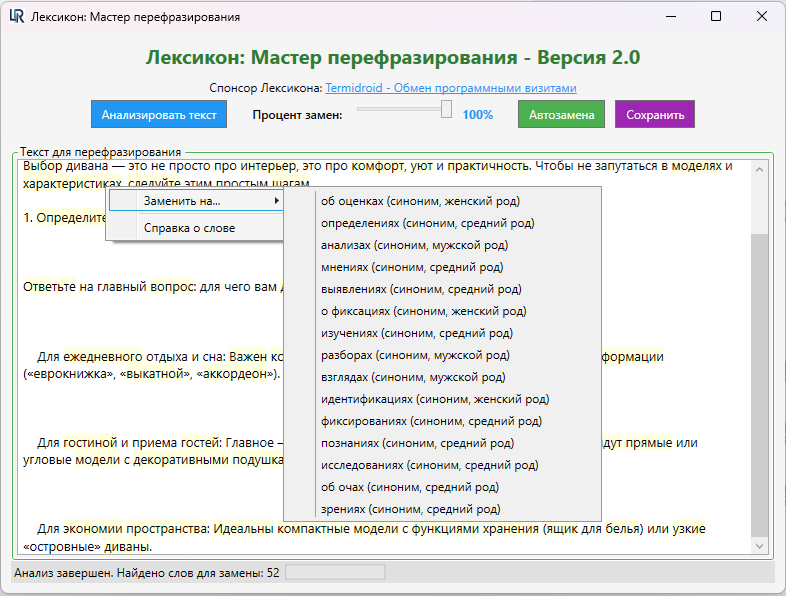Click the Lexicon app icon in title bar
The height and width of the screenshot is (596, 786).
tap(17, 17)
